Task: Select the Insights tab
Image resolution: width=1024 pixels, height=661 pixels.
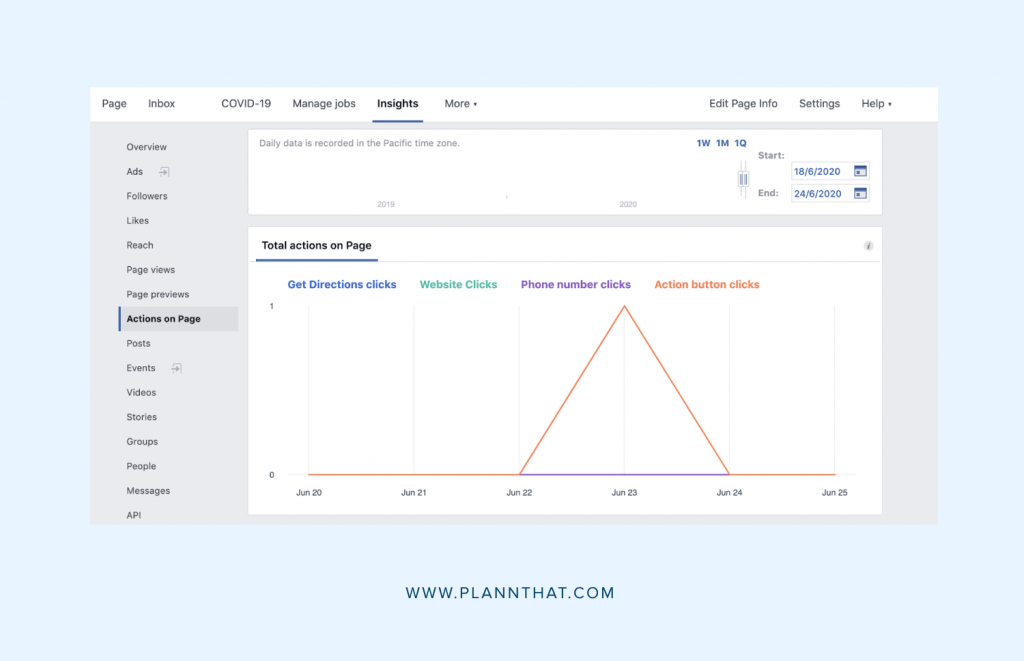Action: [x=398, y=103]
